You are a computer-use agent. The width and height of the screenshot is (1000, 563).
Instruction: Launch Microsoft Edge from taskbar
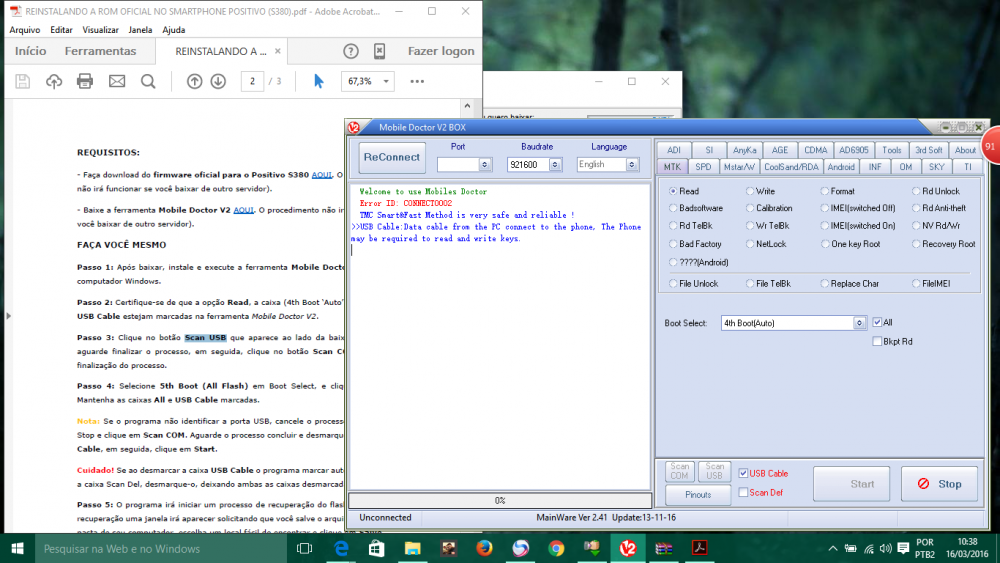[x=341, y=548]
